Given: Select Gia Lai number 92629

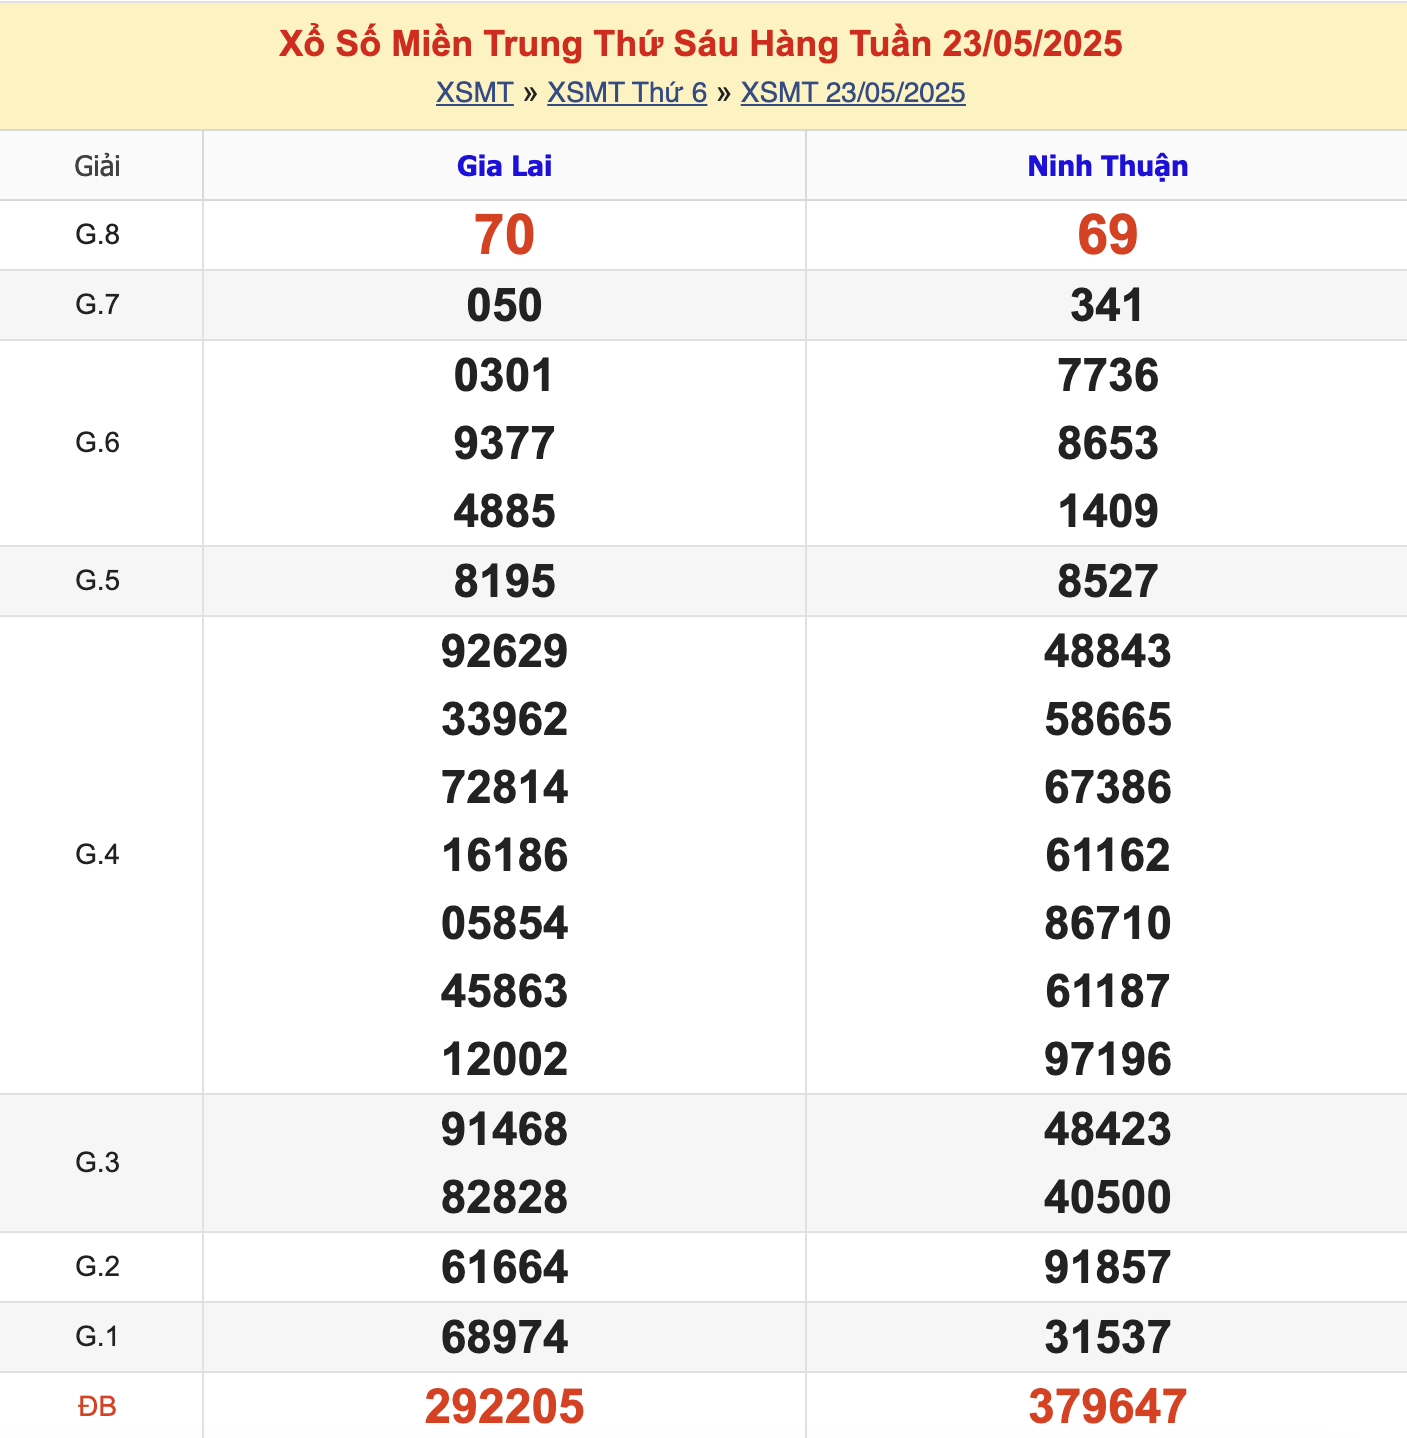Looking at the screenshot, I should pos(504,651).
